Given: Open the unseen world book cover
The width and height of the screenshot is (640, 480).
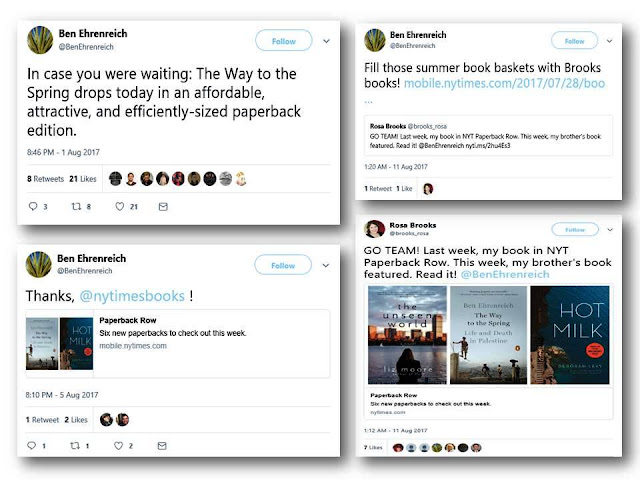Looking at the screenshot, I should [x=407, y=335].
